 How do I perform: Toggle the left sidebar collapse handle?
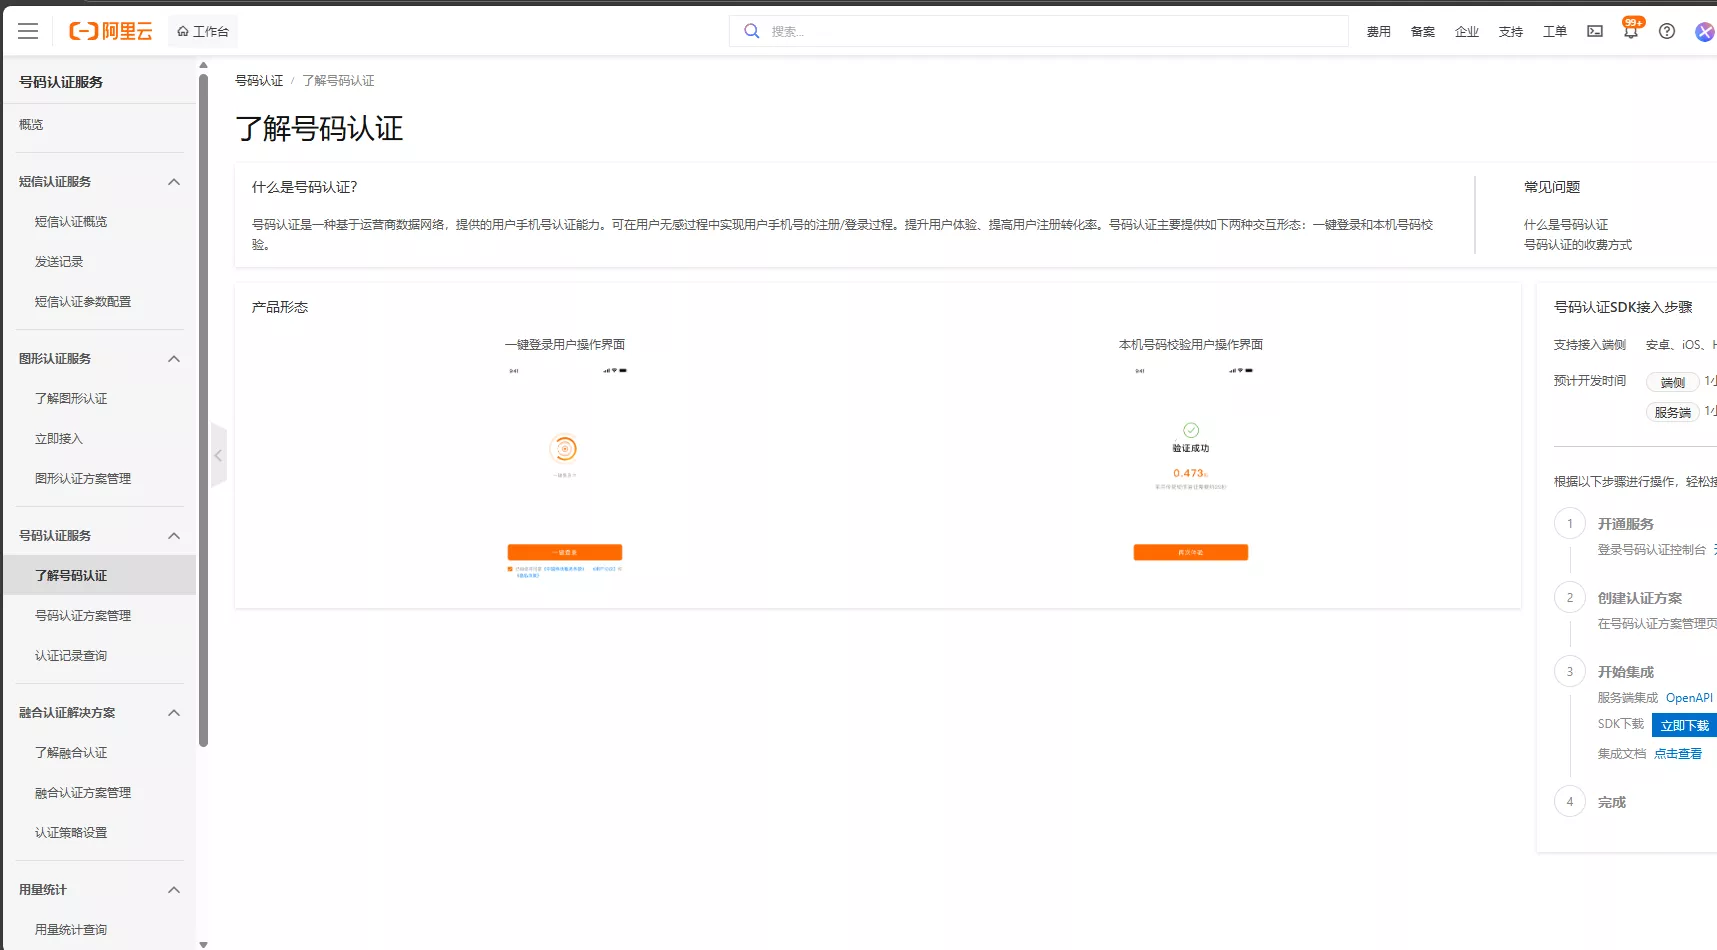click(218, 455)
